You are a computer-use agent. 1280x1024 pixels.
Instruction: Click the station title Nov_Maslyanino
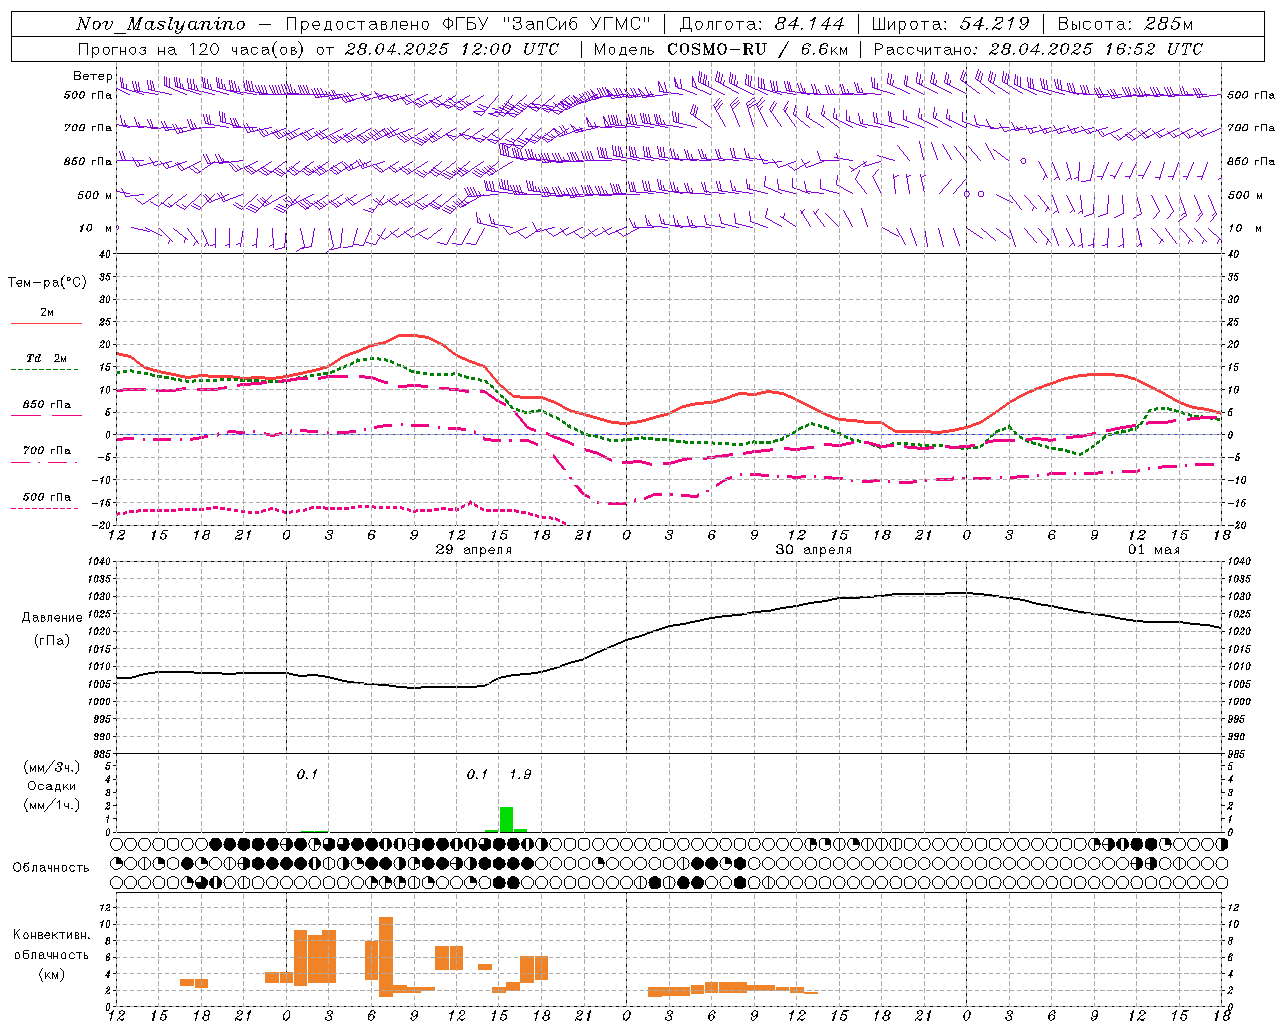pos(161,24)
